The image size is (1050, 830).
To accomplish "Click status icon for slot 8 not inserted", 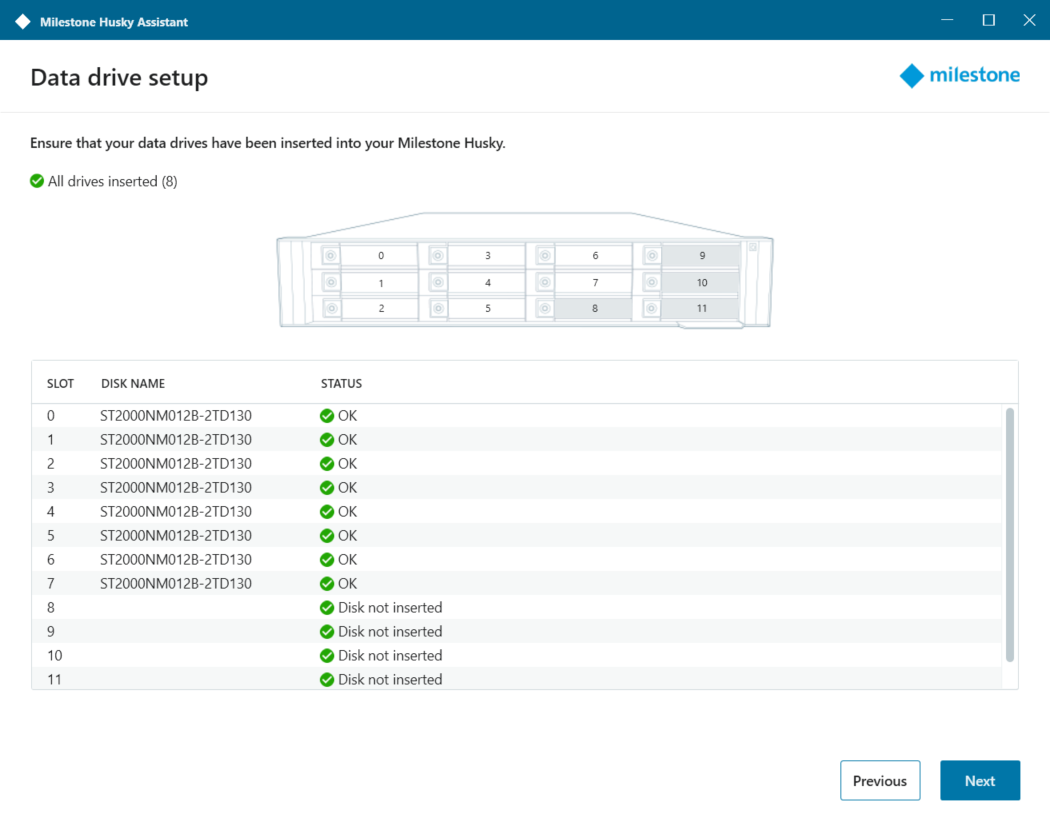I will (327, 608).
